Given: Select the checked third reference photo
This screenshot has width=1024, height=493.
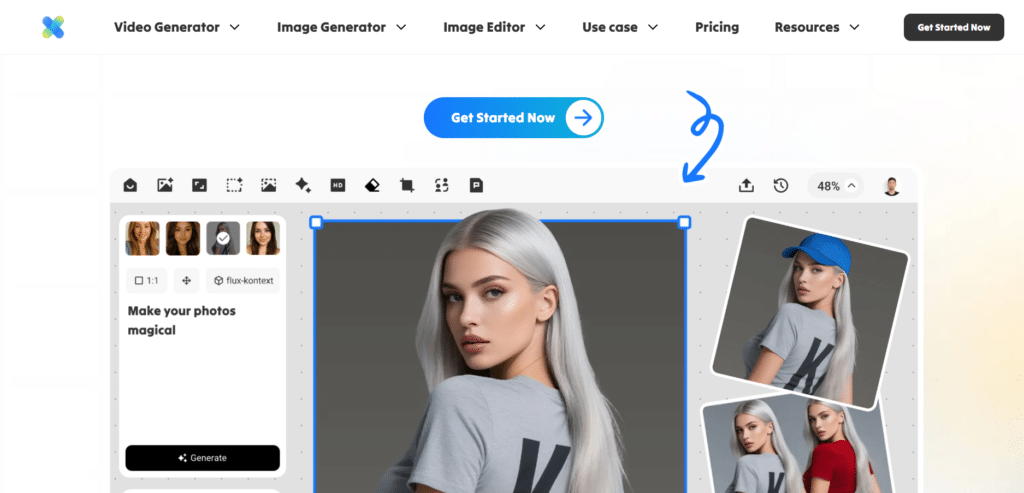Looking at the screenshot, I should click(x=223, y=238).
